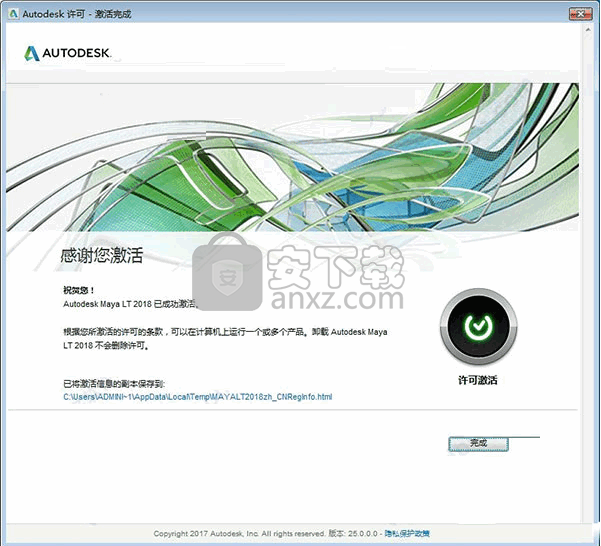Click the Autodesk logo in the header
This screenshot has height=546, width=601.
click(x=68, y=53)
